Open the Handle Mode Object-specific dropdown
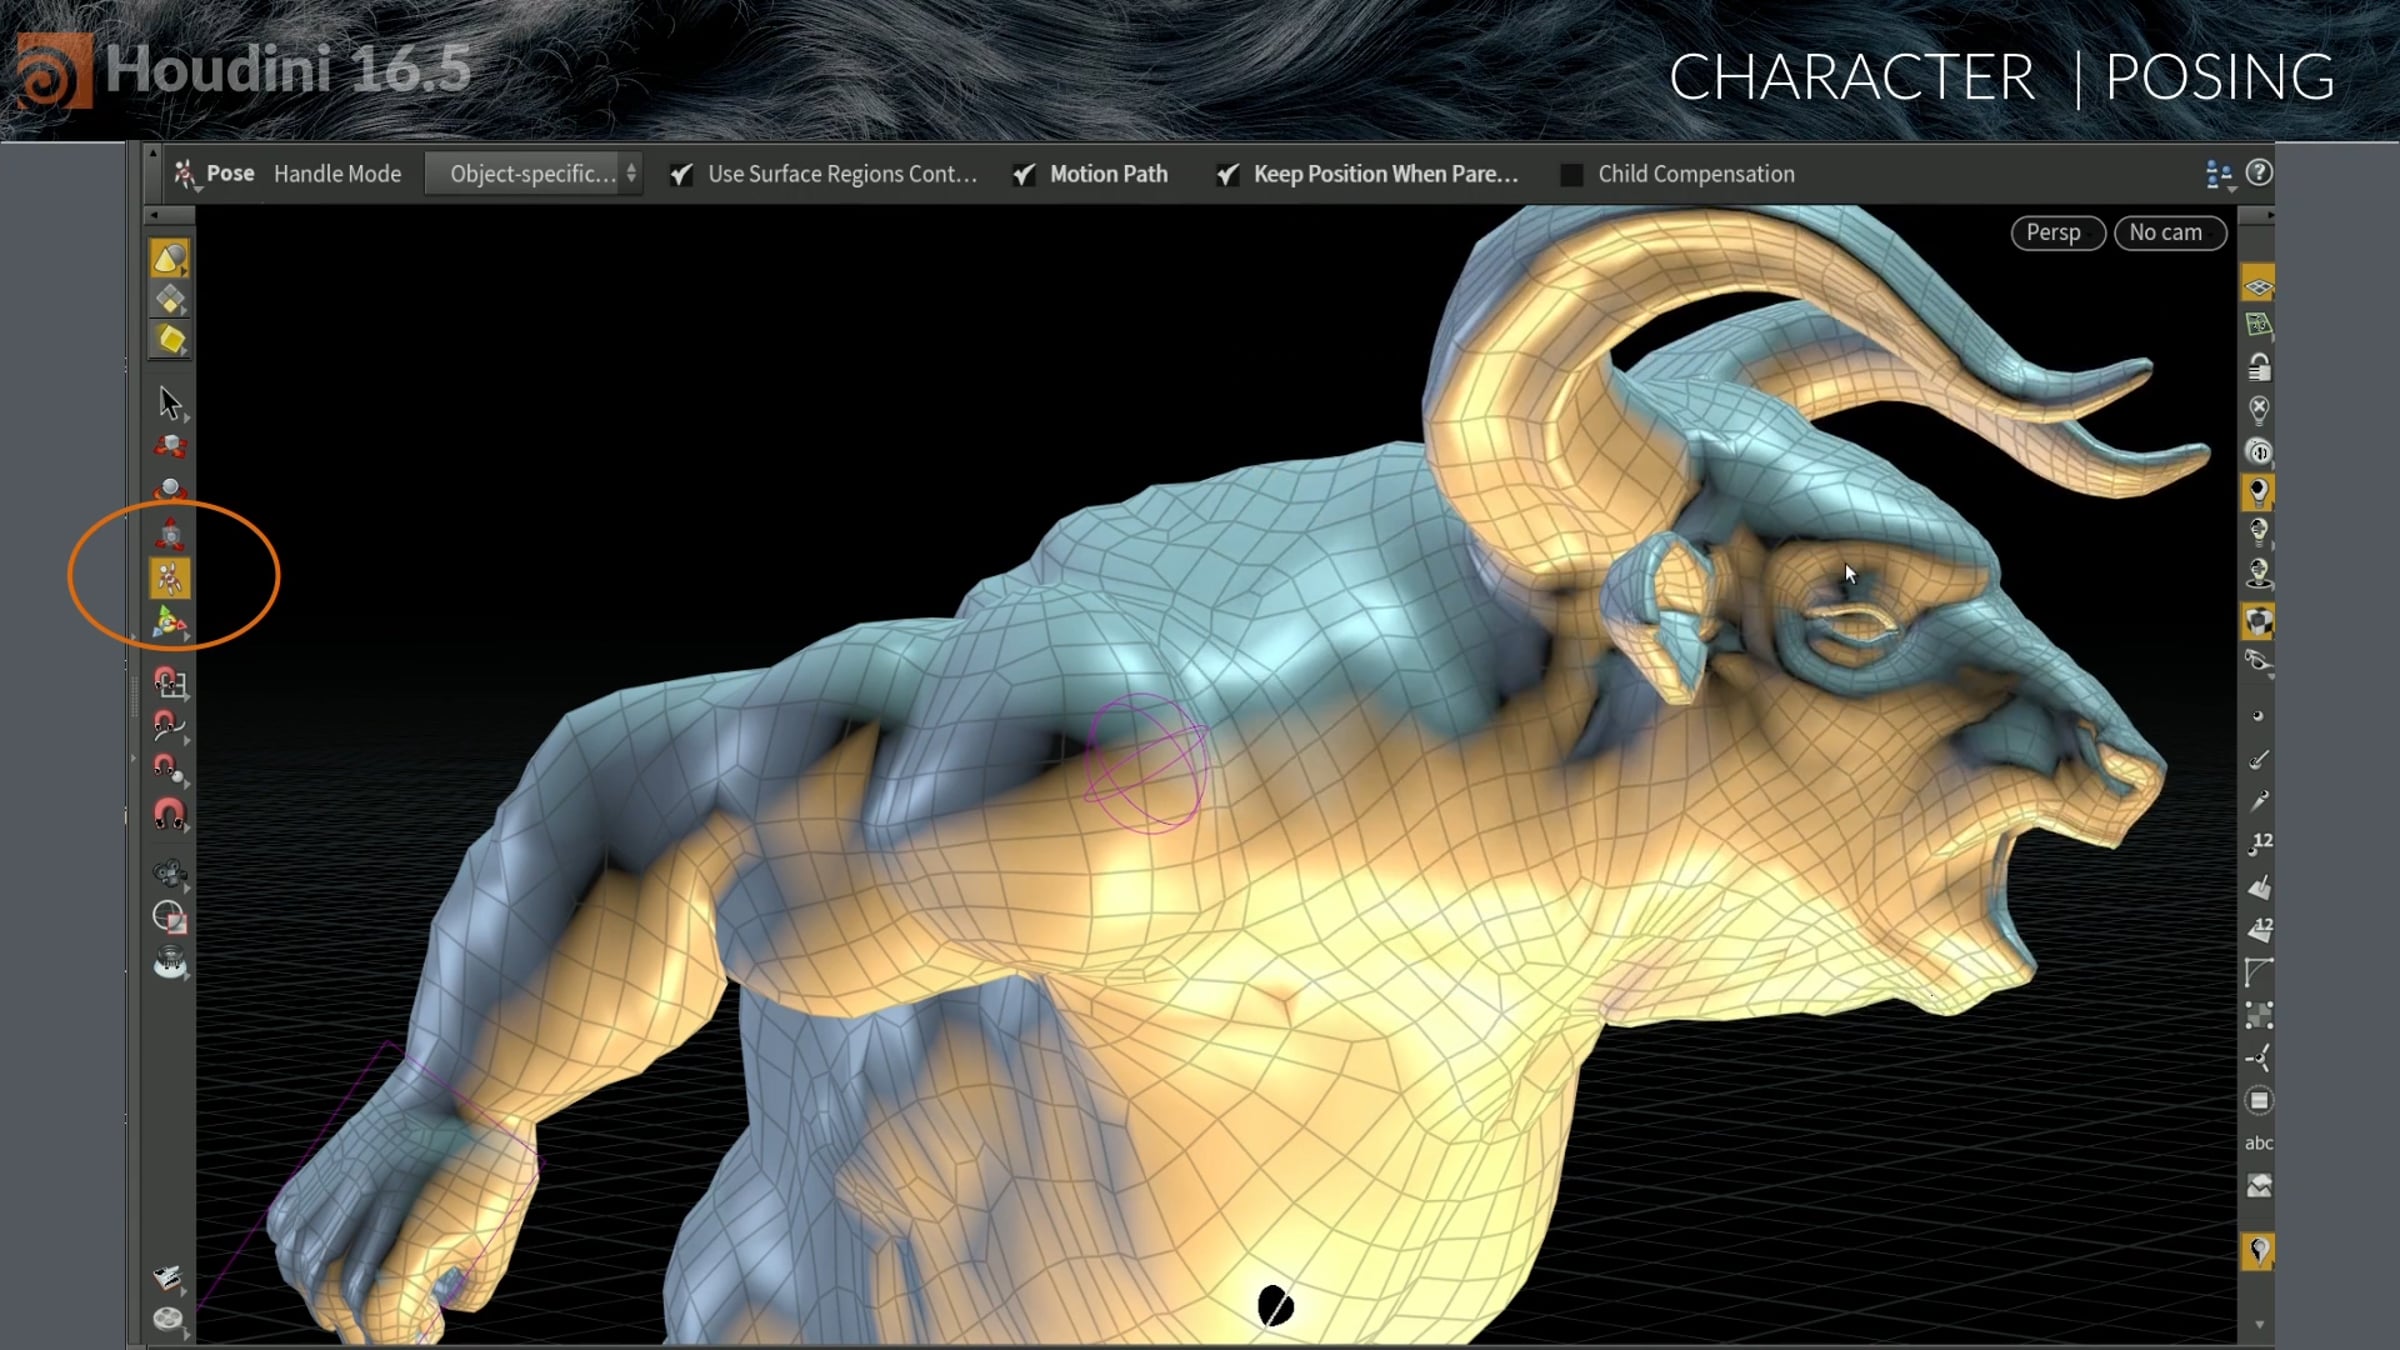The image size is (2400, 1350). (x=533, y=174)
